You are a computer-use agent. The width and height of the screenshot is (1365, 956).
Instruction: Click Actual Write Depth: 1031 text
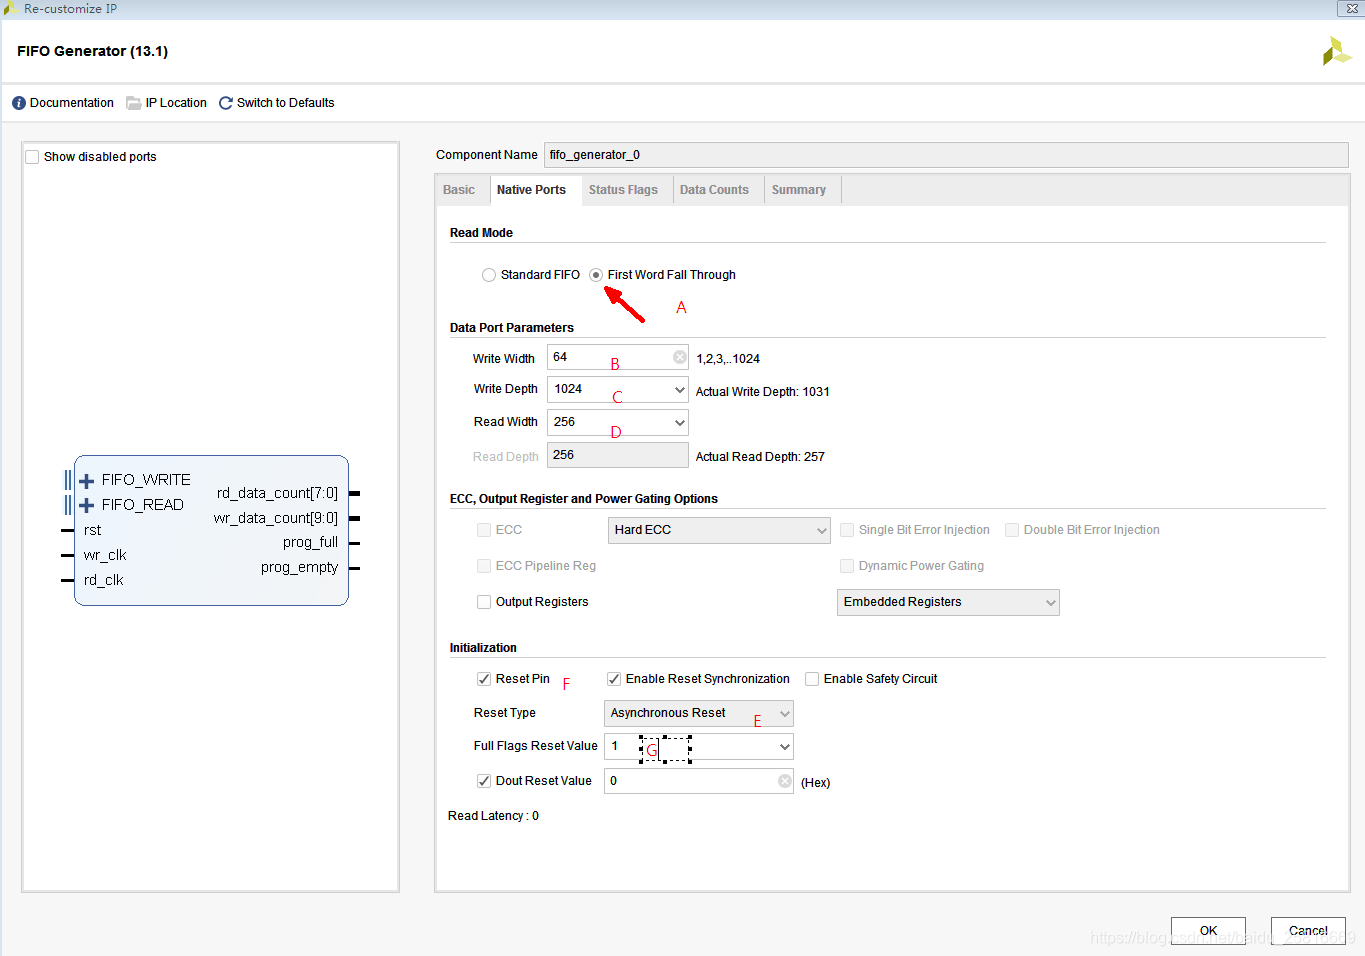pos(763,392)
